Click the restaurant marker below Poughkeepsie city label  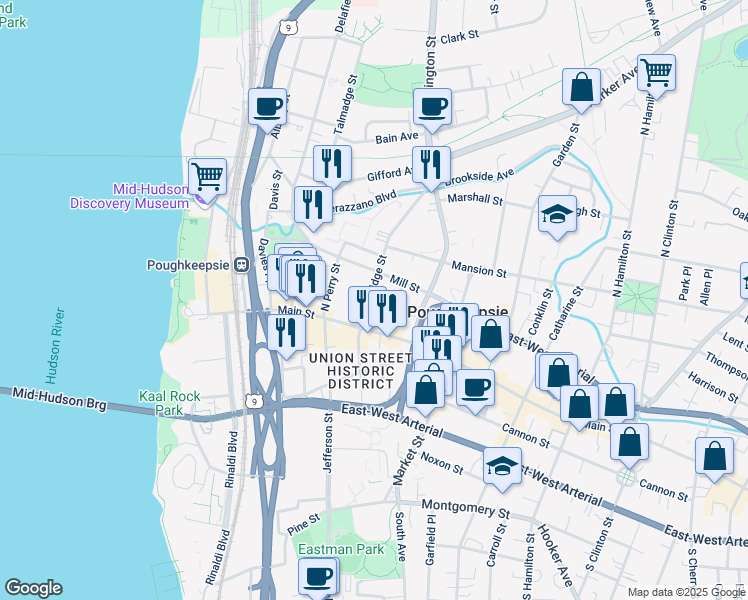pyautogui.click(x=442, y=355)
